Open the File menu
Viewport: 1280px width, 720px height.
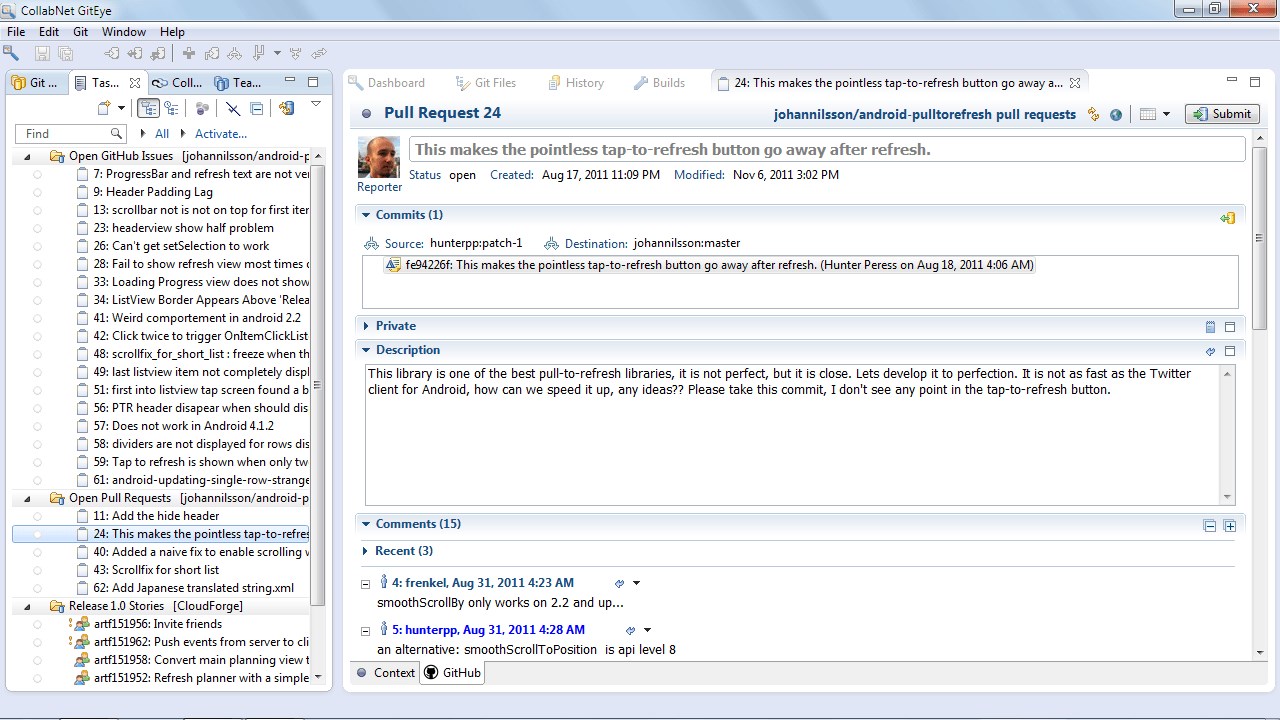[16, 32]
